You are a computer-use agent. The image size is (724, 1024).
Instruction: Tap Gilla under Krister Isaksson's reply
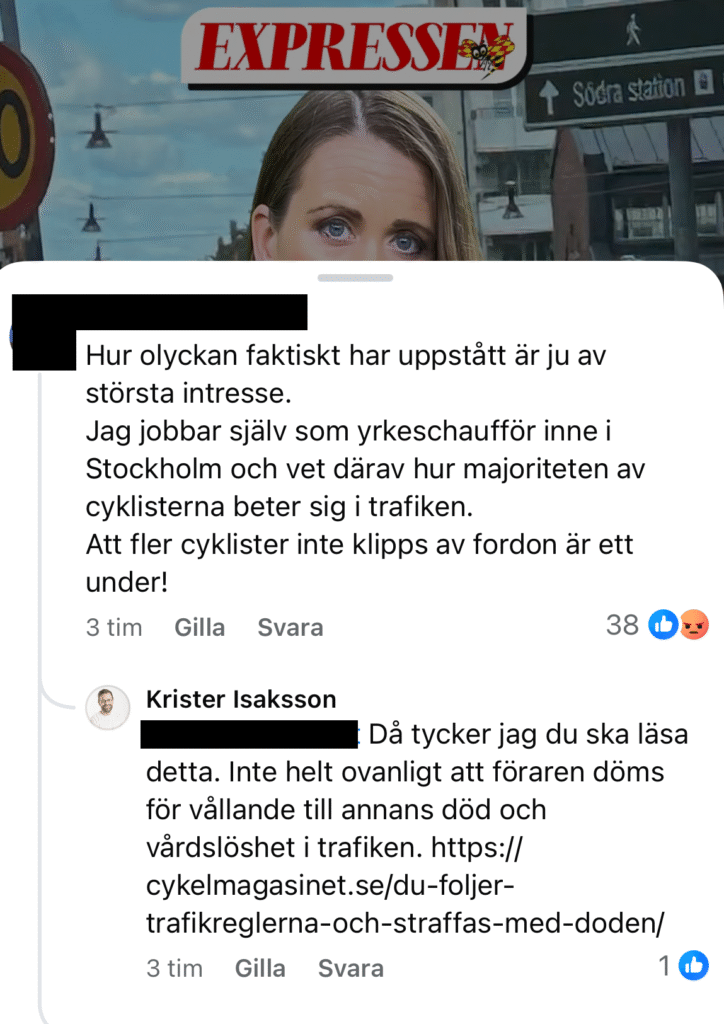point(260,968)
